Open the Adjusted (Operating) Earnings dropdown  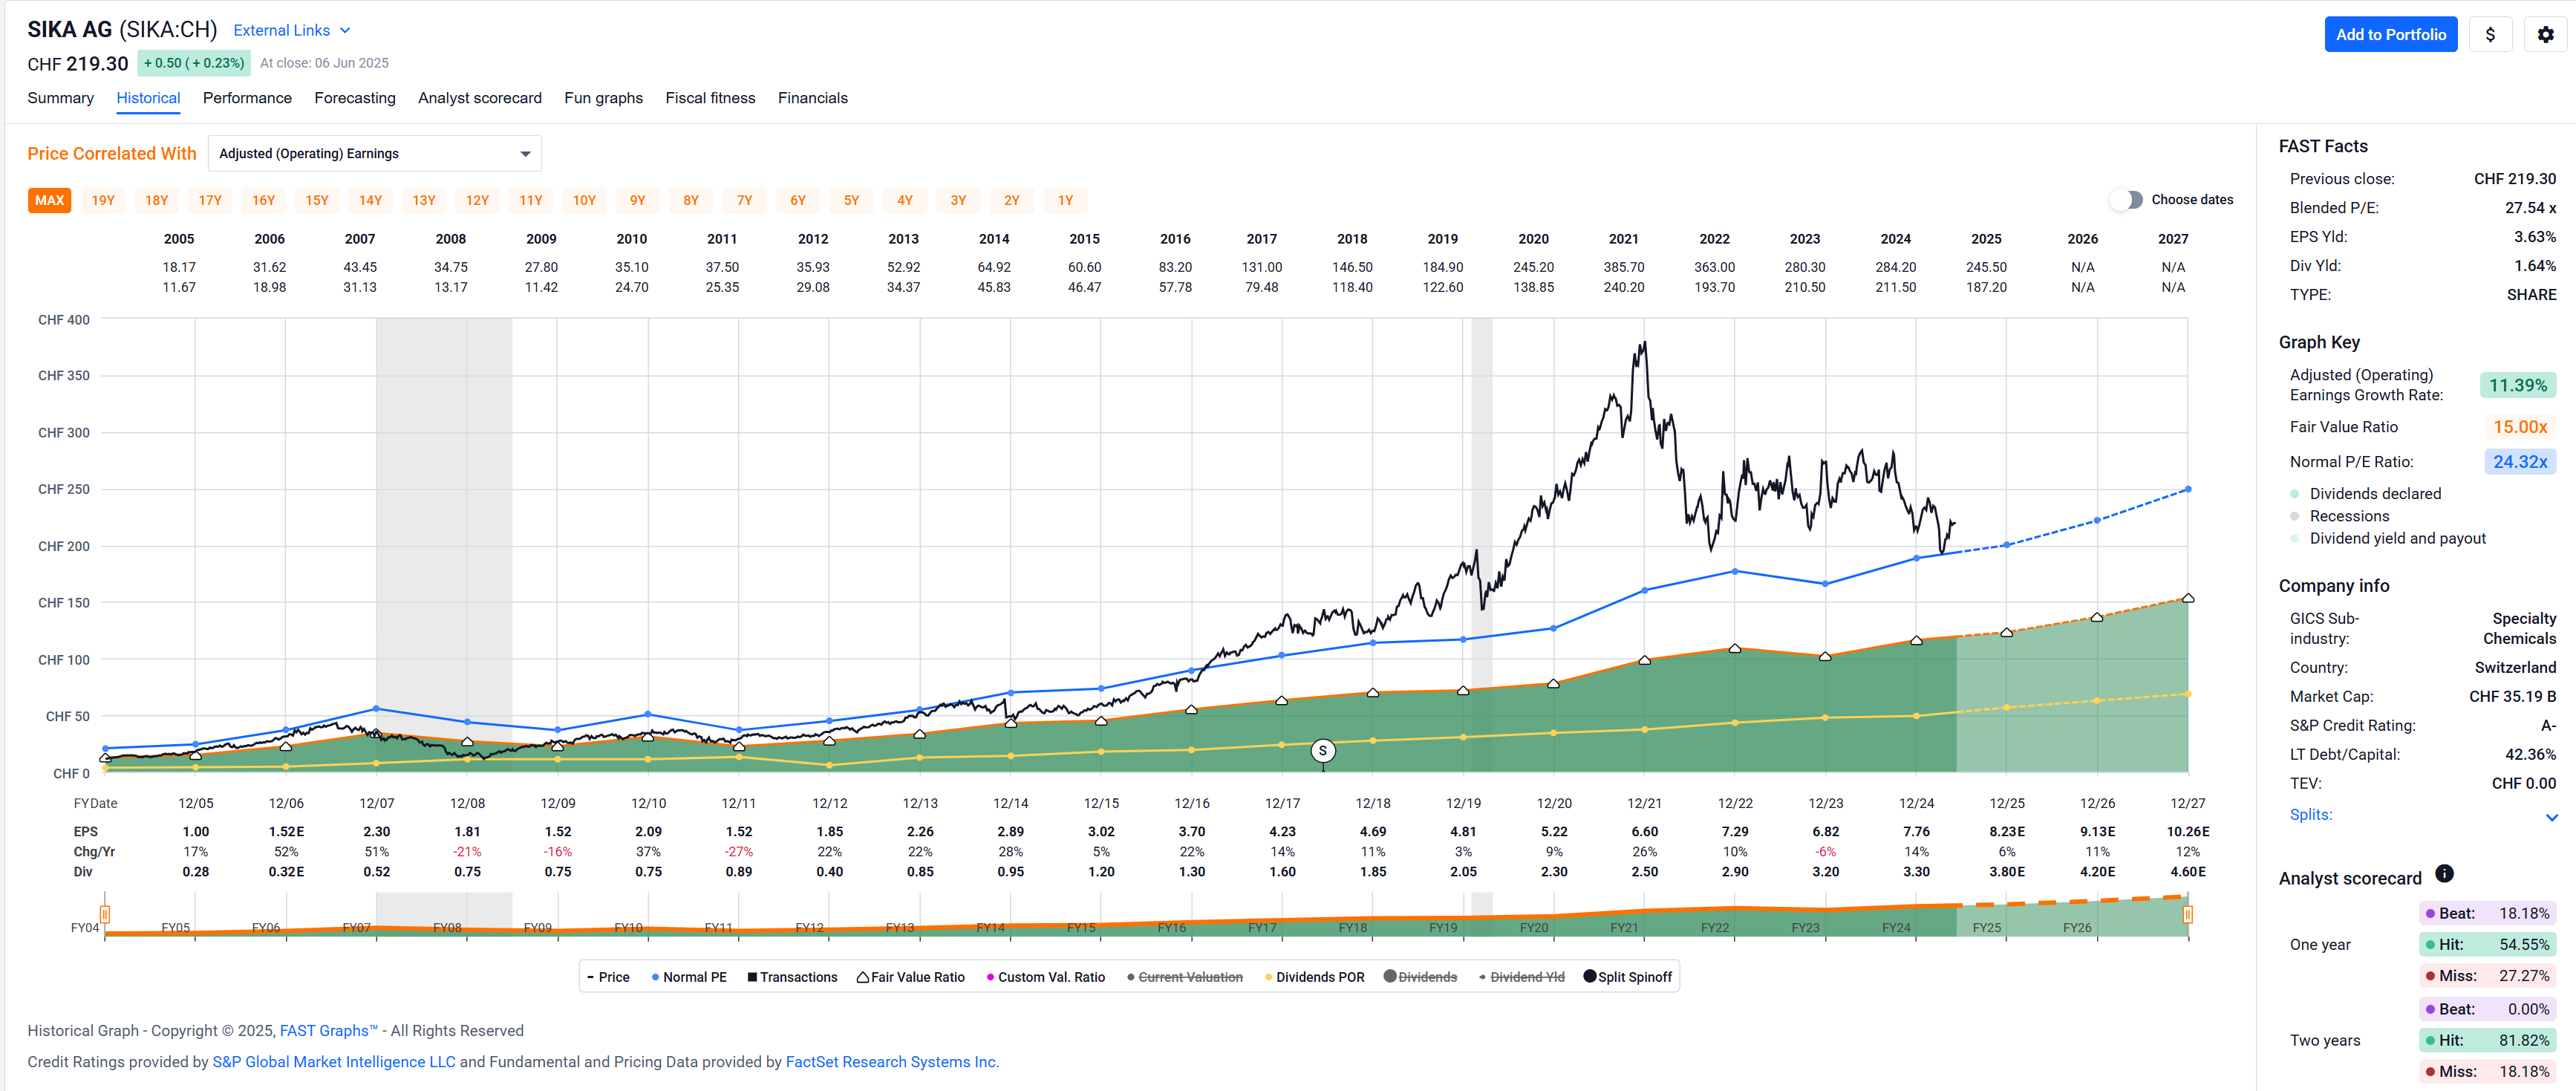tap(375, 153)
